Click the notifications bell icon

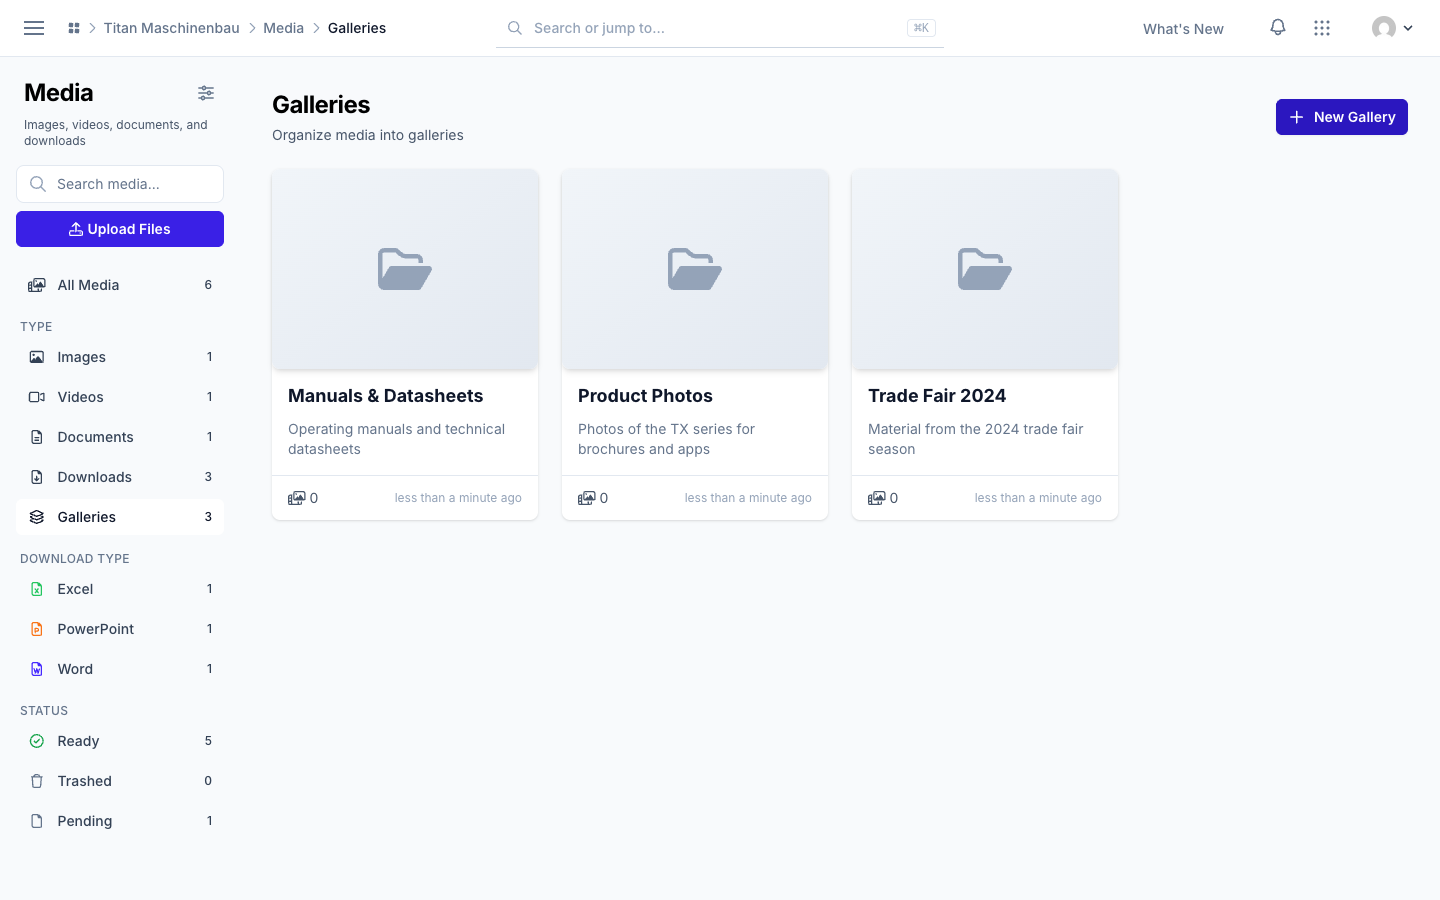tap(1278, 28)
